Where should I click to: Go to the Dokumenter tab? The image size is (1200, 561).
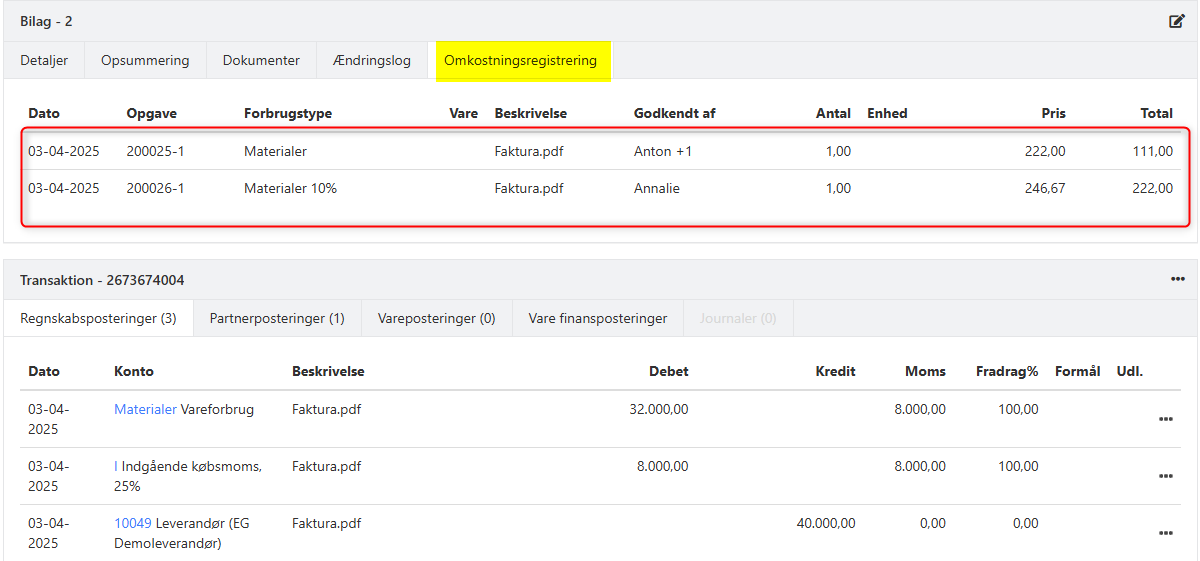tap(261, 60)
